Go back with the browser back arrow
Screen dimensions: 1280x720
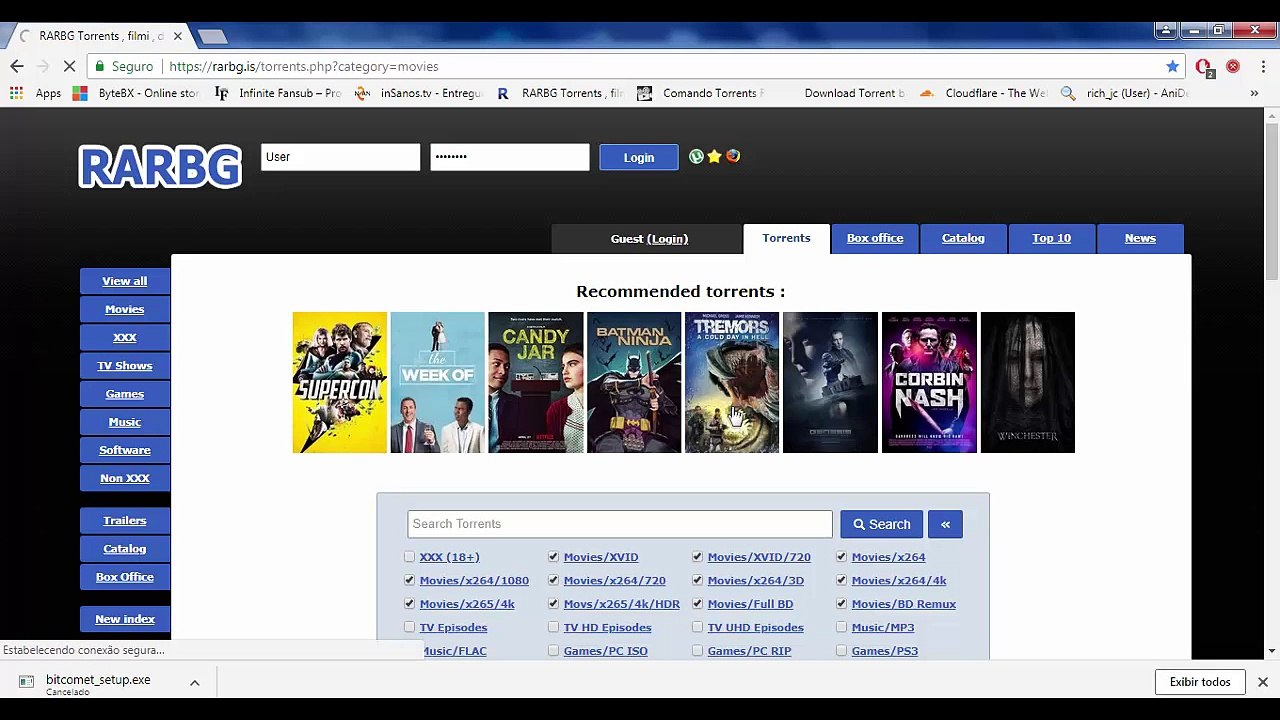(17, 66)
